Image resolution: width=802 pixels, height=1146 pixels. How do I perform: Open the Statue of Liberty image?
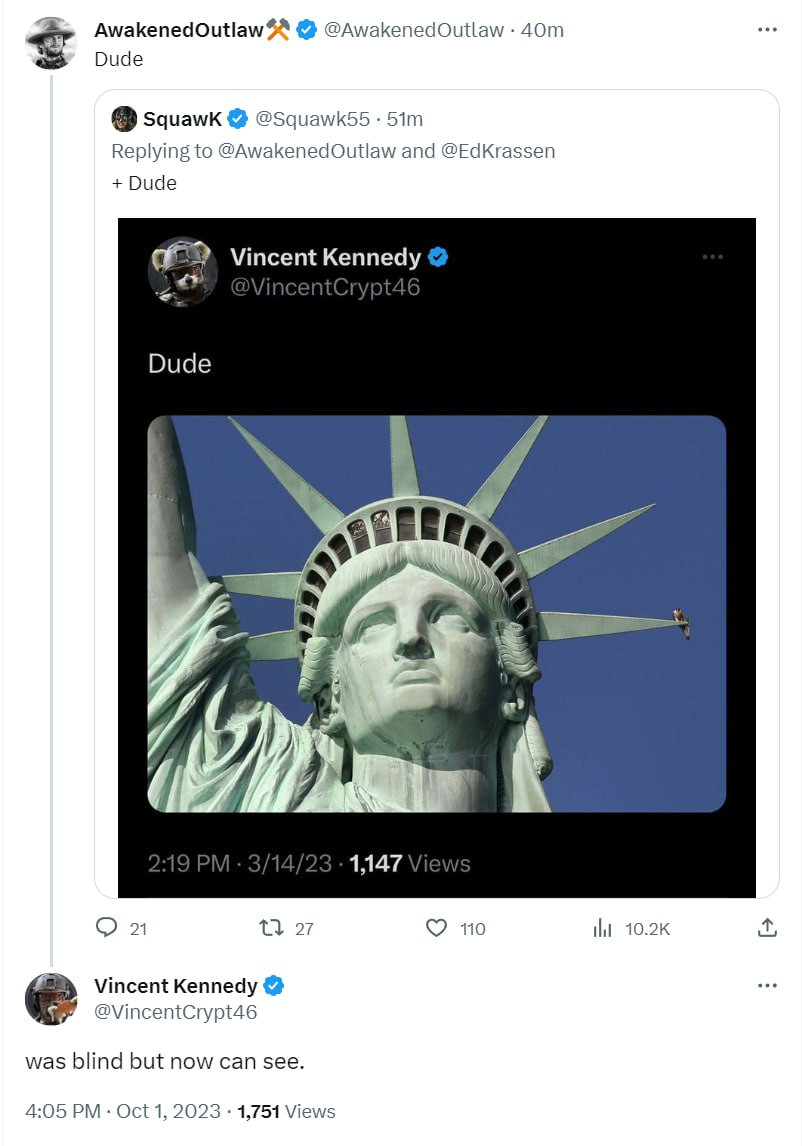click(436, 612)
